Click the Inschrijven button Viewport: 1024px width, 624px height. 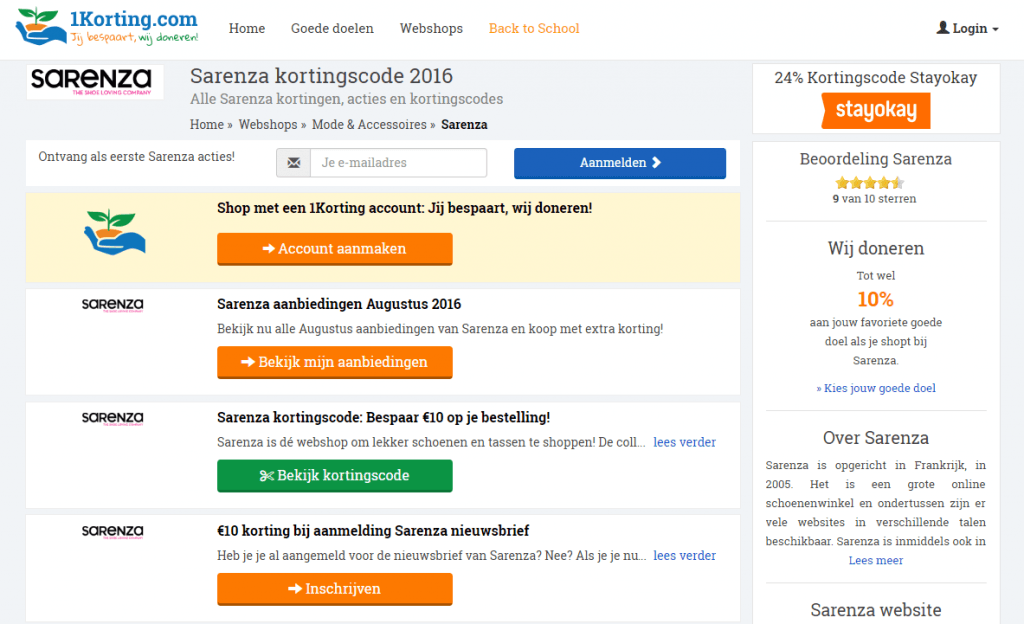334,589
